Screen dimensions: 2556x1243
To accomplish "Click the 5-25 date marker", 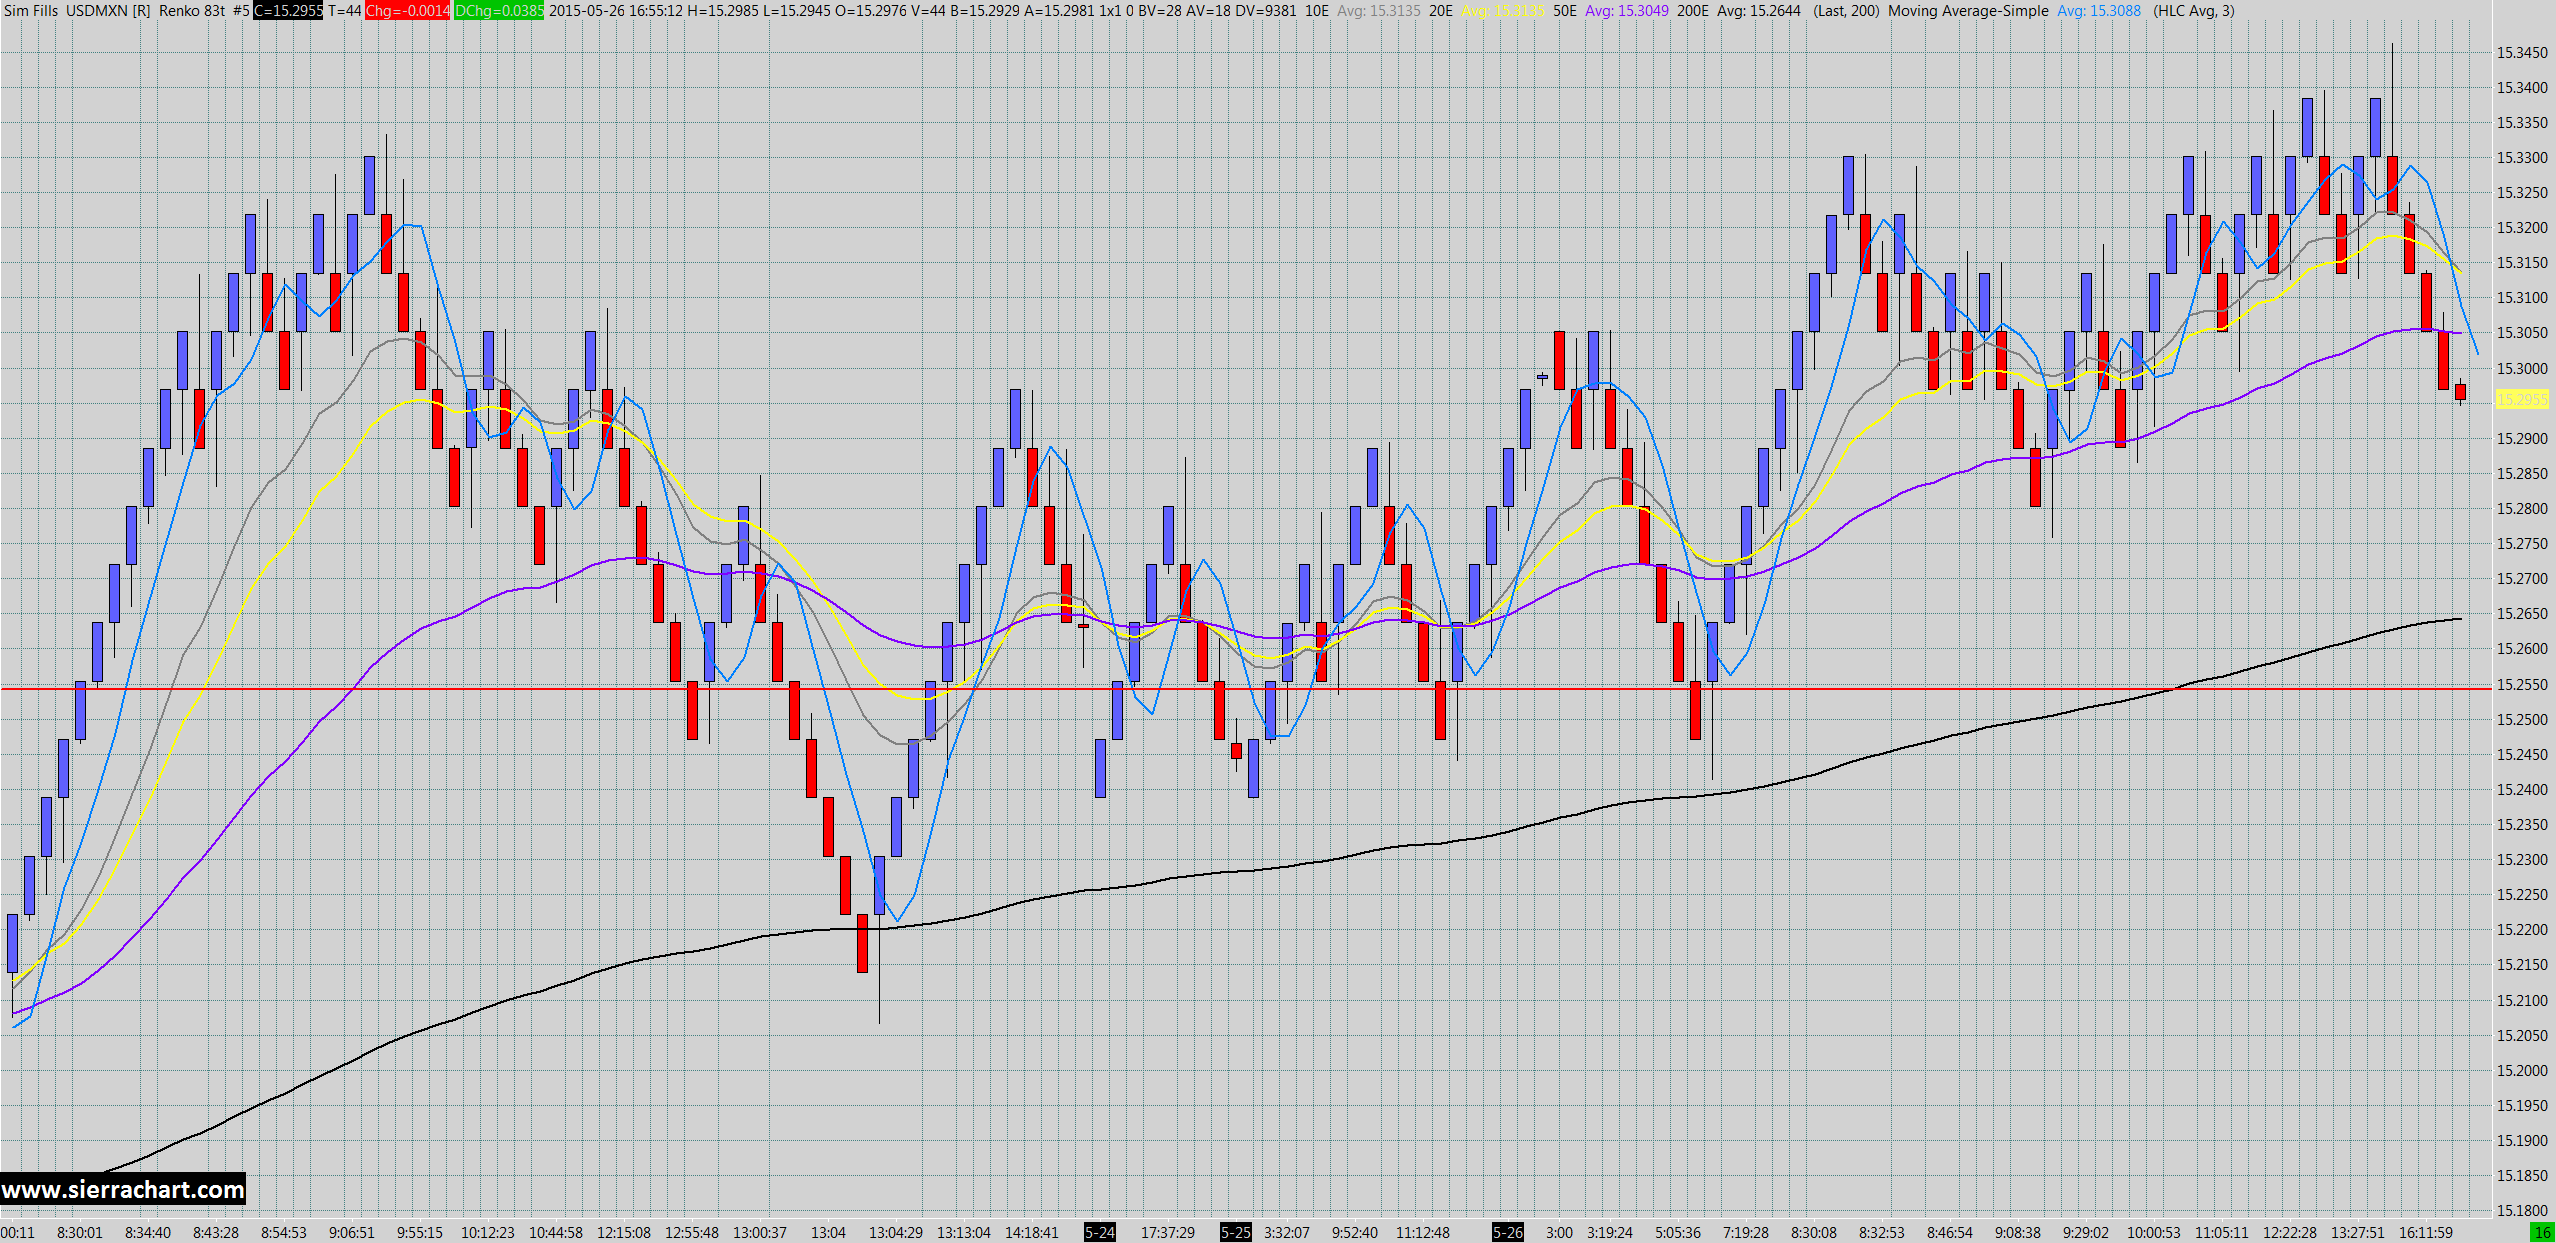I will 1235,1232.
